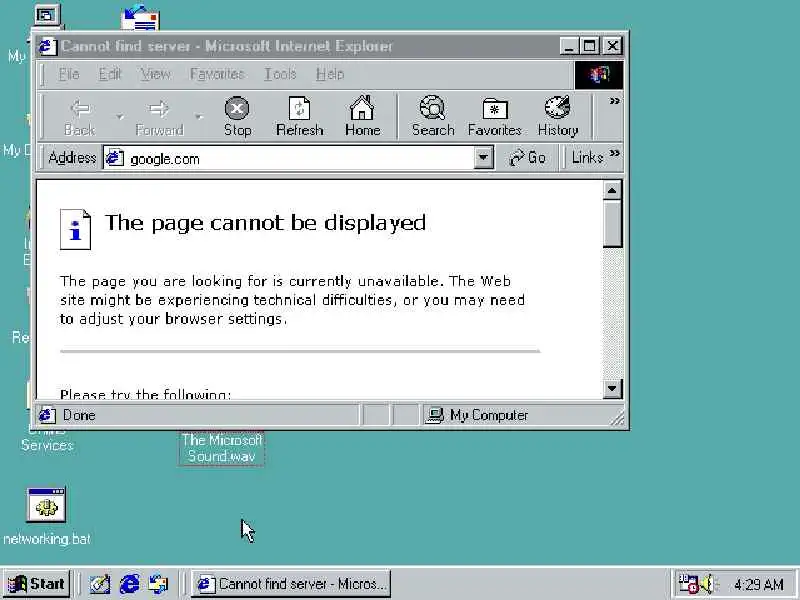Open the Forward history dropdown arrow
Screen dimensions: 800x600
[x=198, y=117]
